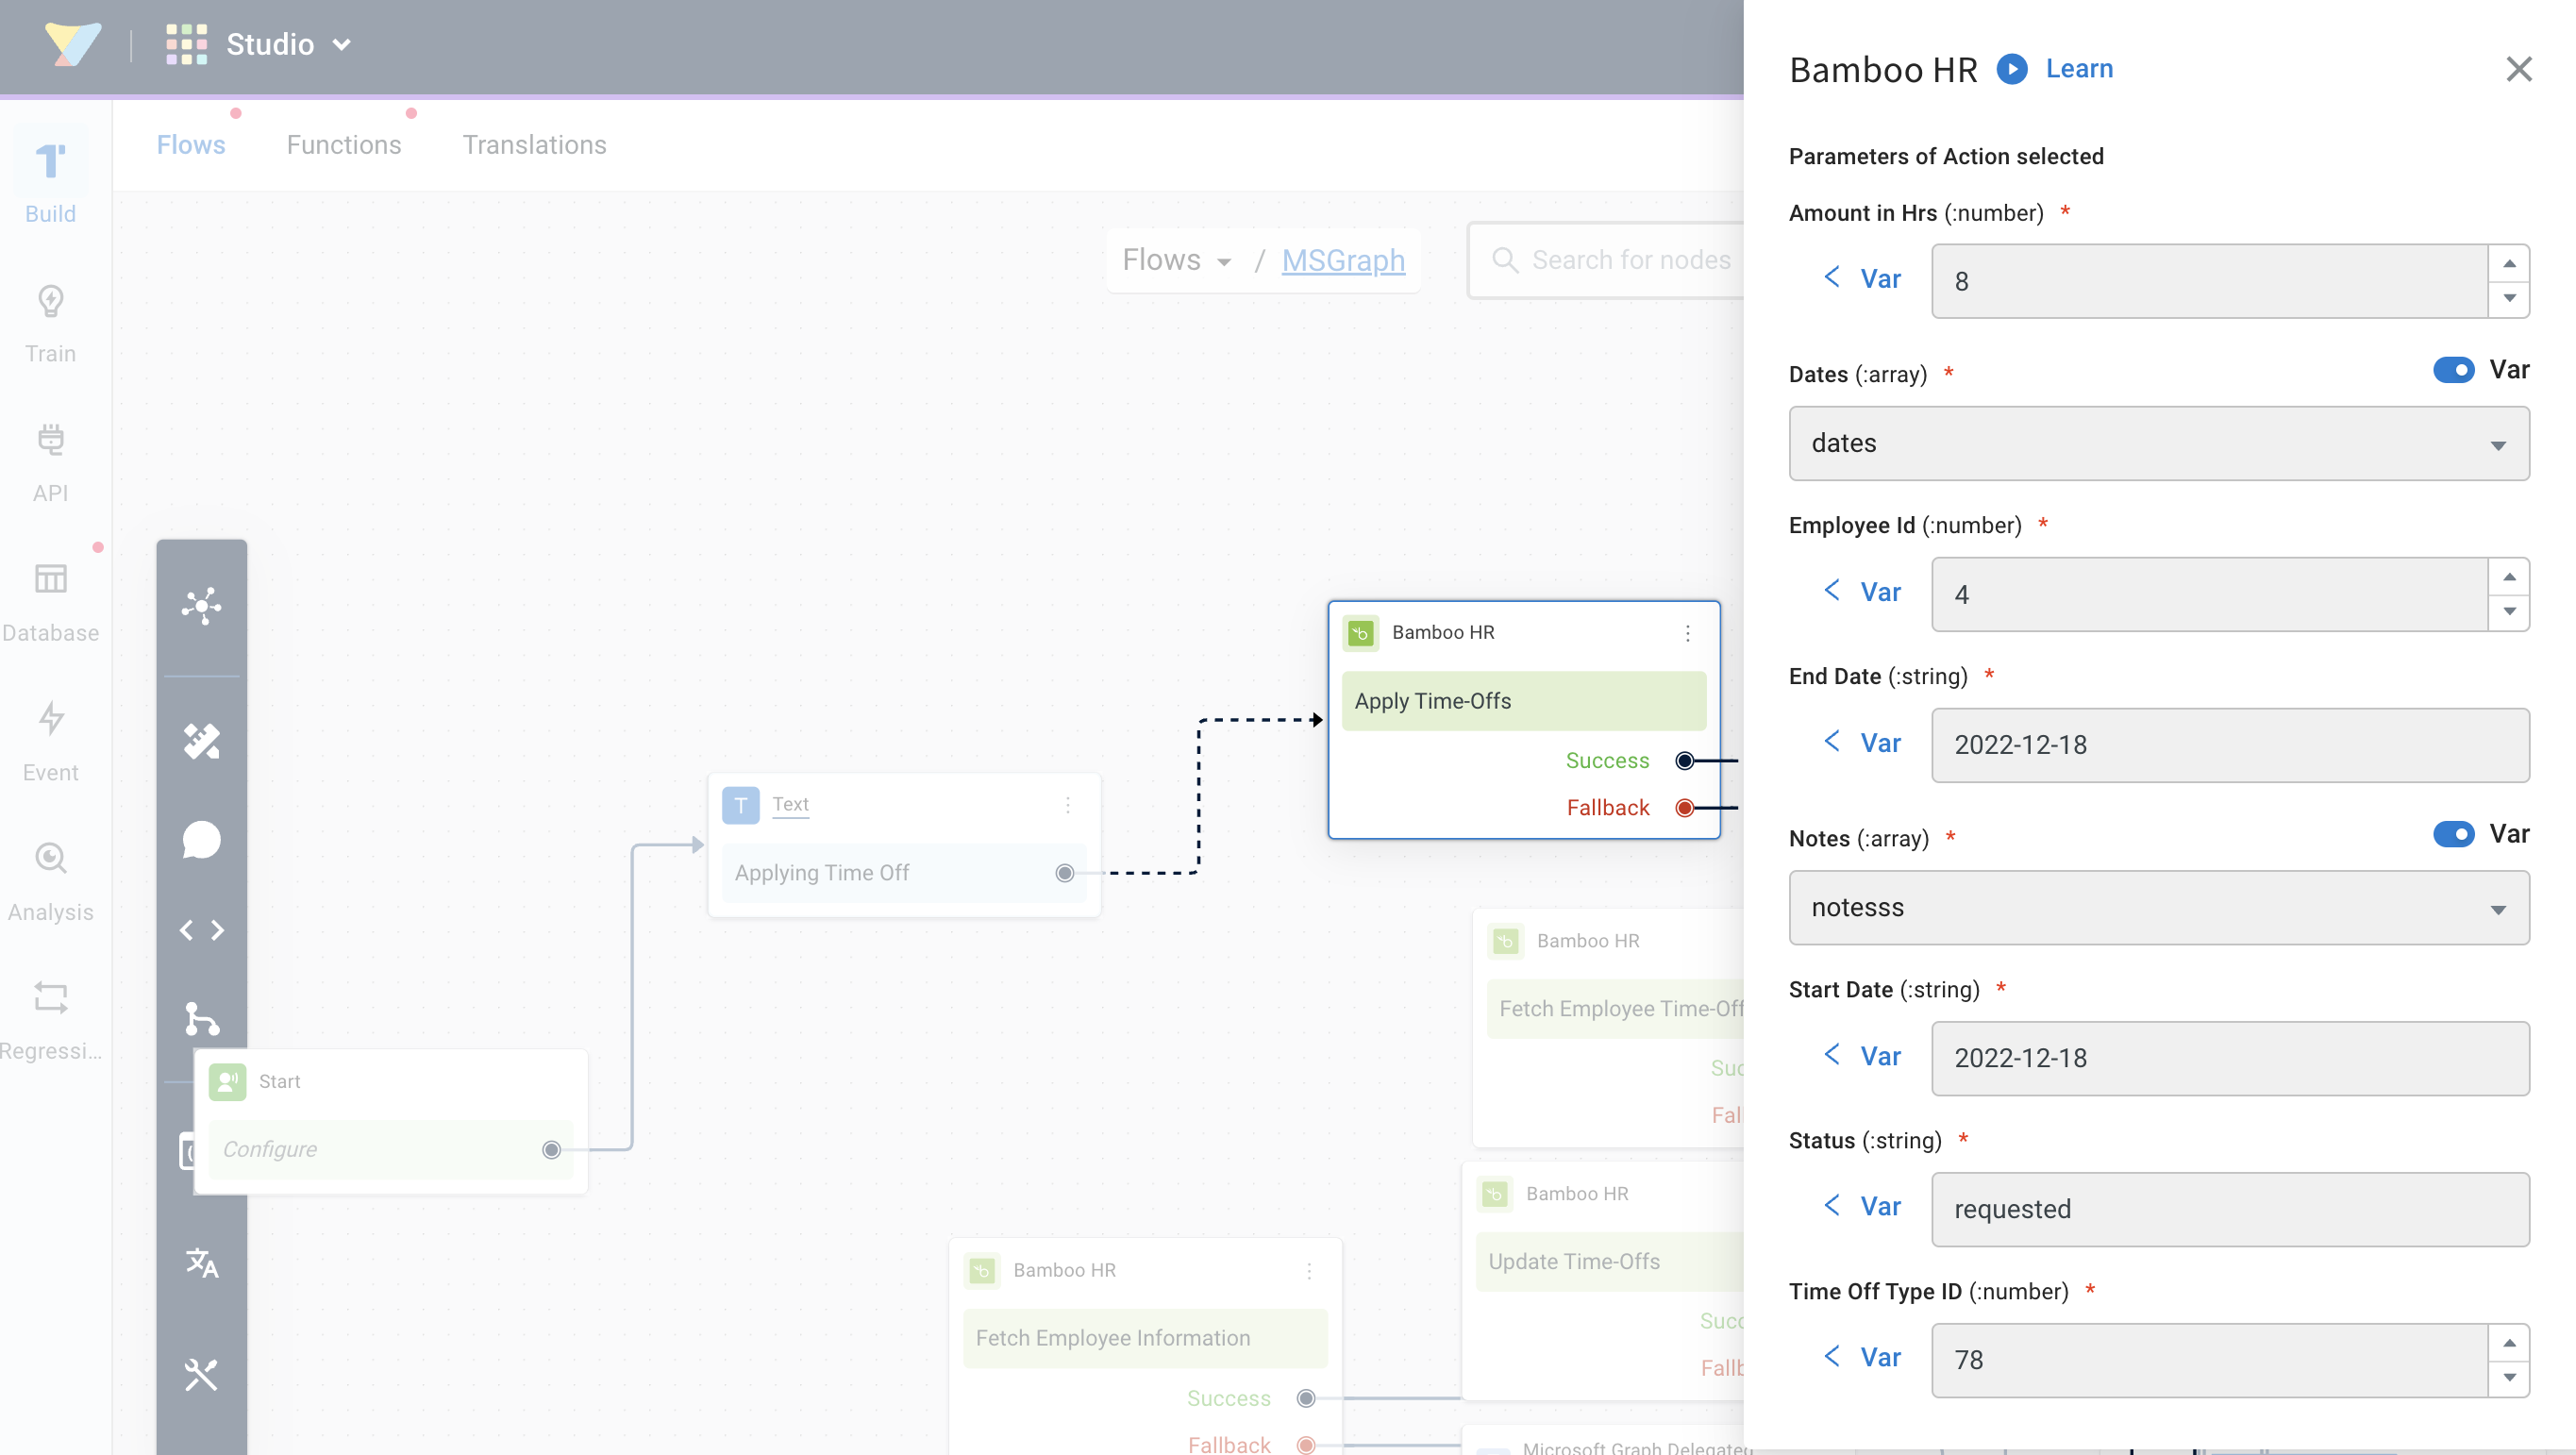Click the Status input field
Viewport: 2576px width, 1455px height.
pos(2230,1209)
